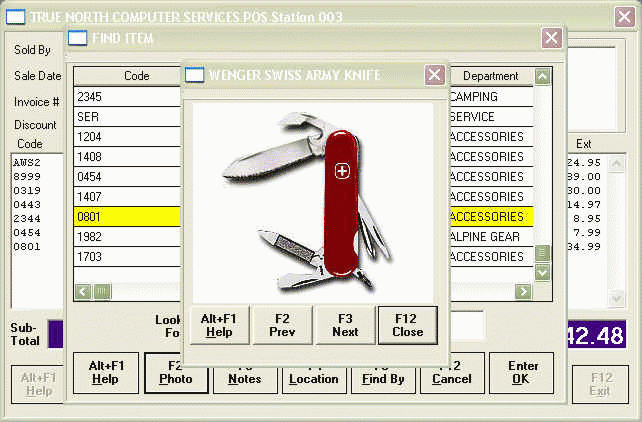The image size is (642, 422).
Task: Close the Find Item dialog
Action: point(551,38)
